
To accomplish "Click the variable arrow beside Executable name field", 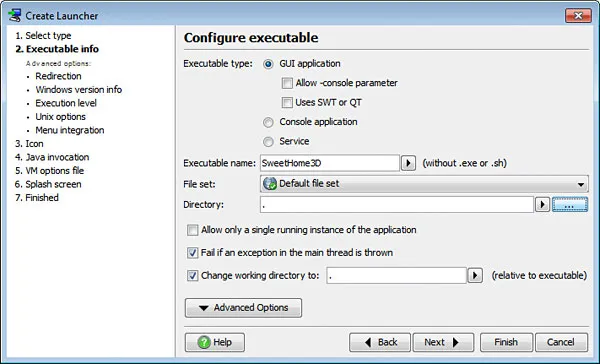I will [x=408, y=163].
